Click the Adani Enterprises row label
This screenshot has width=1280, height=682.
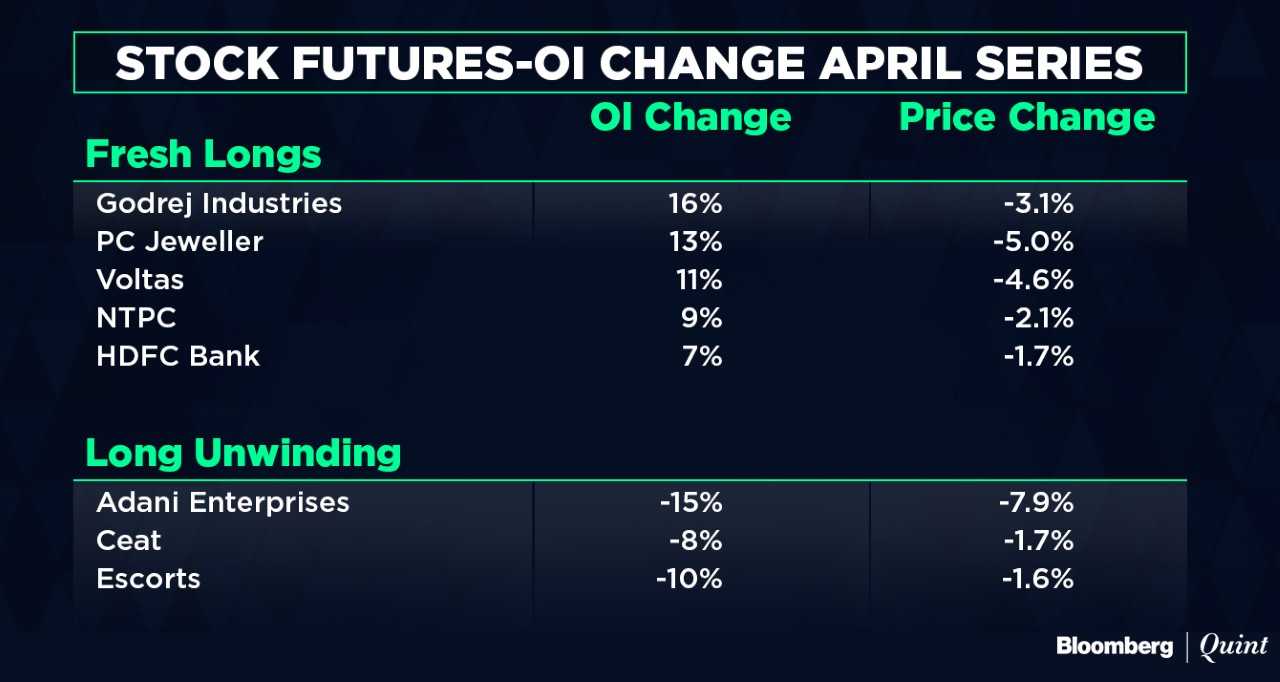[223, 502]
